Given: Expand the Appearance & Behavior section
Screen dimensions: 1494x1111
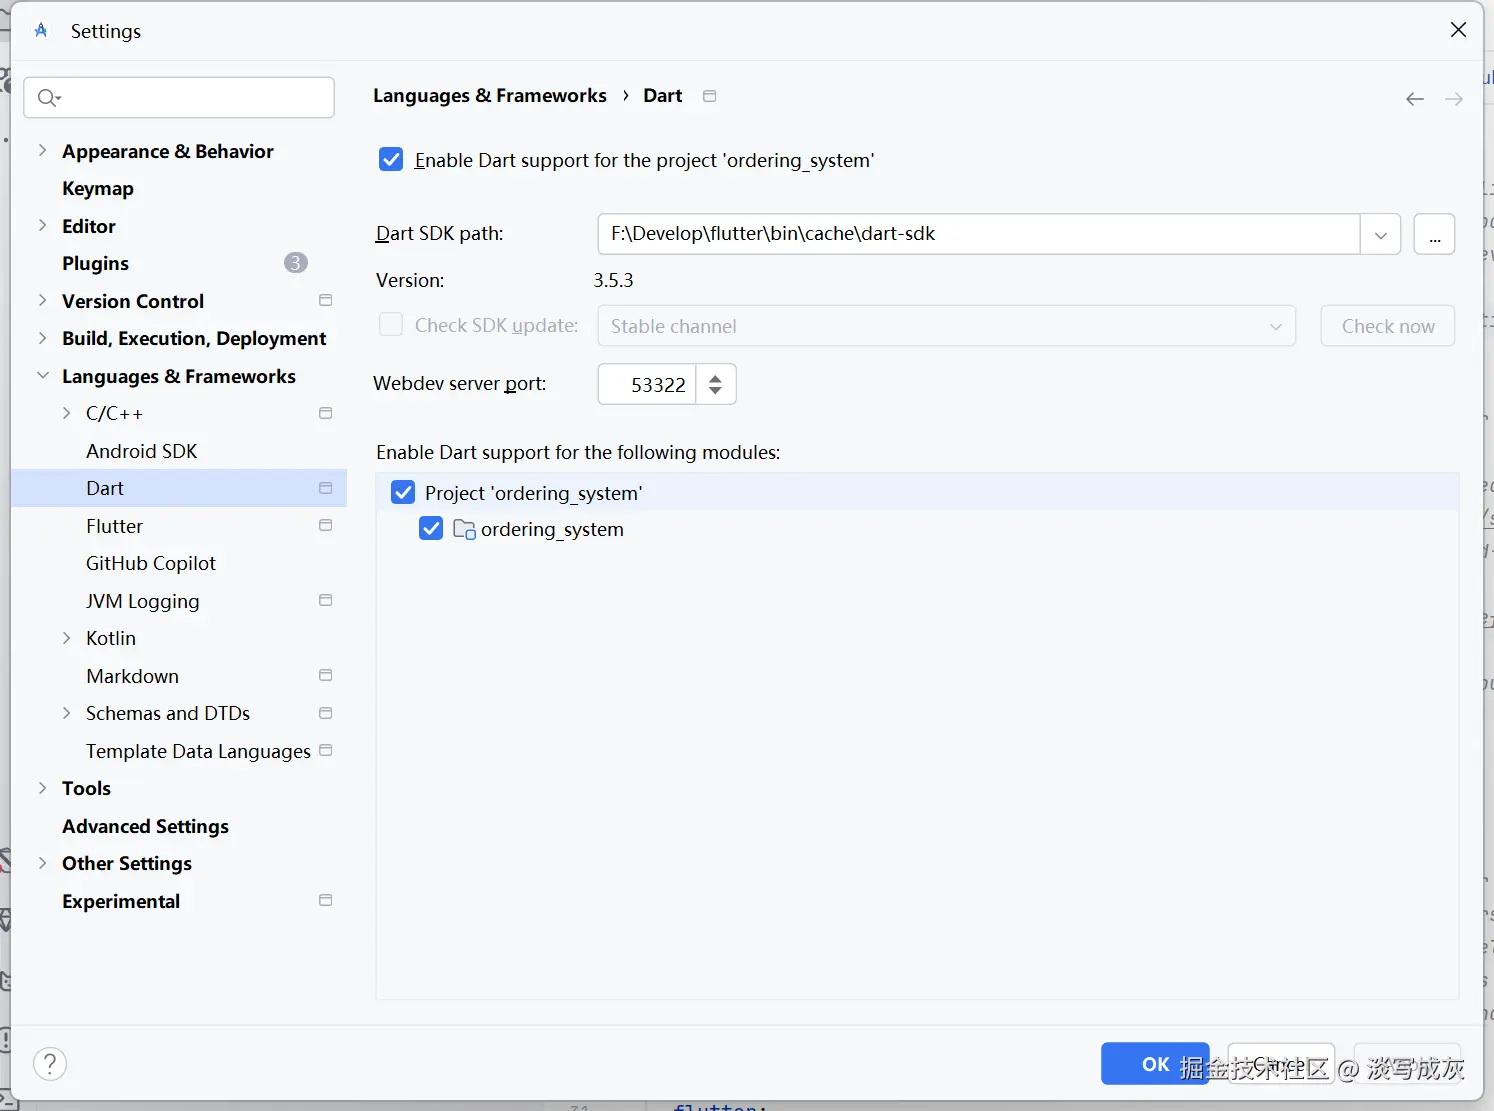Looking at the screenshot, I should 42,151.
